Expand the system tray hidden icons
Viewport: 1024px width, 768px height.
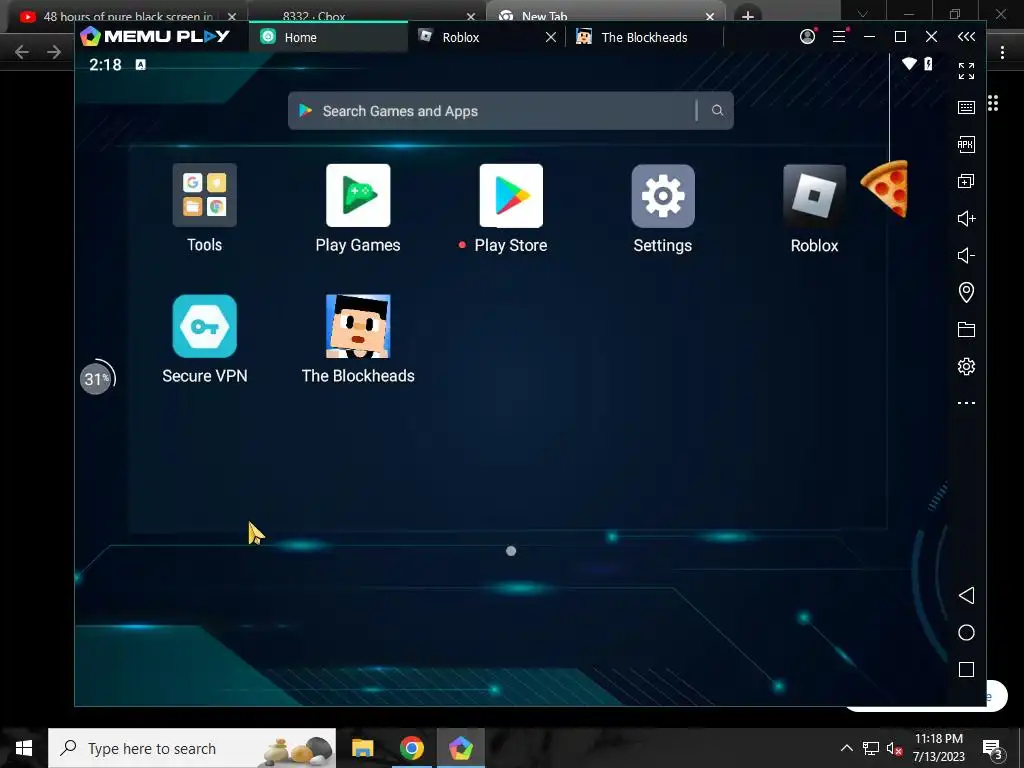pyautogui.click(x=846, y=748)
